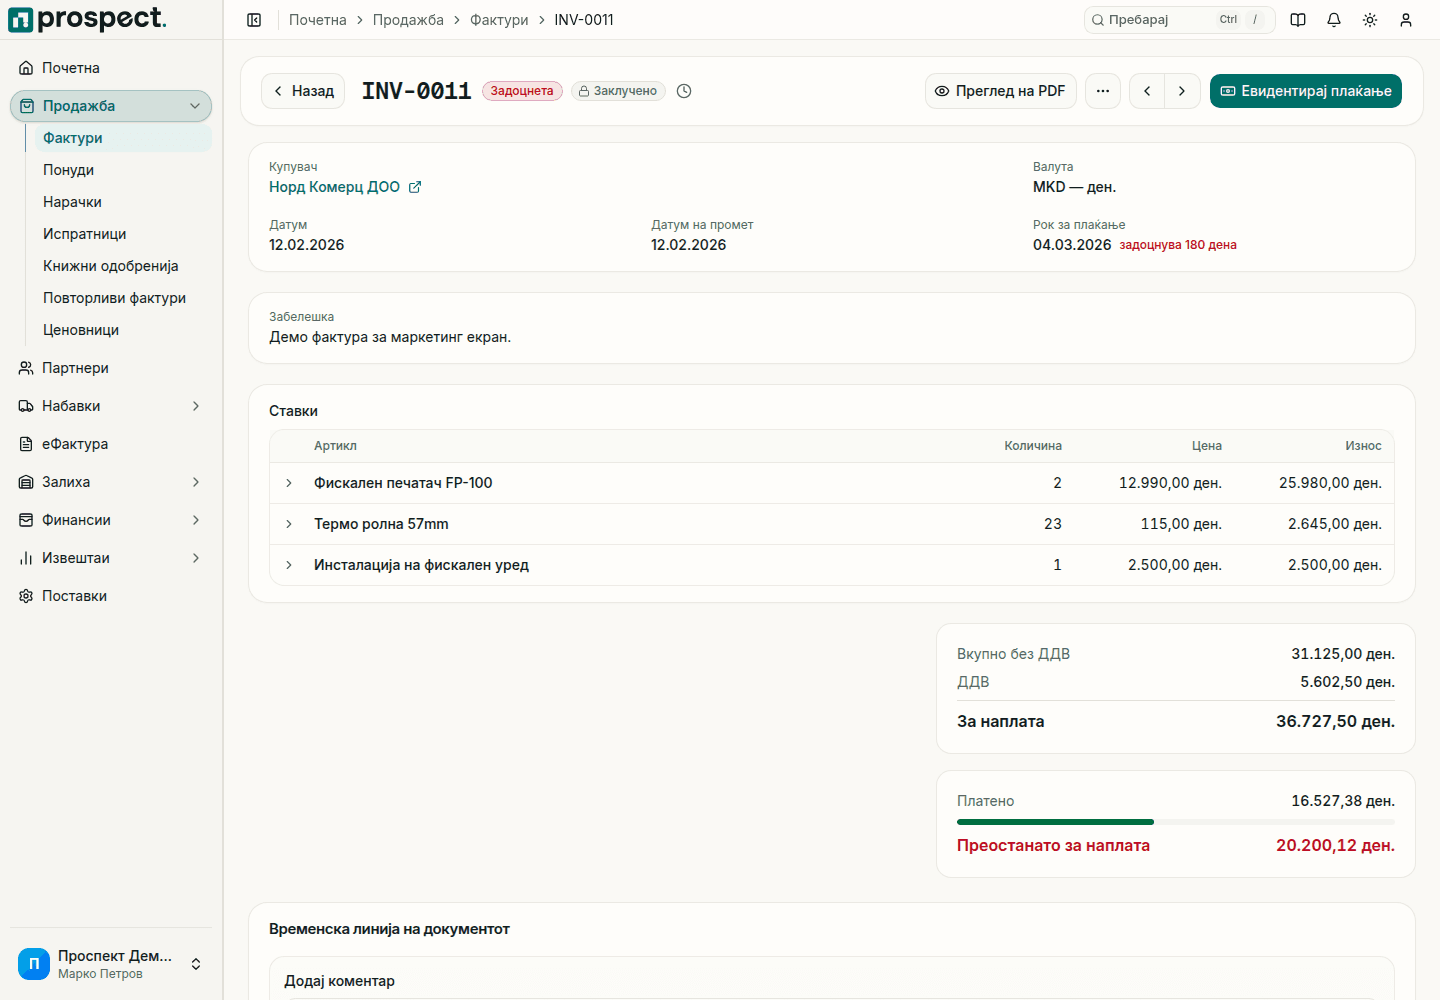Click the payment progress bar

point(1176,822)
